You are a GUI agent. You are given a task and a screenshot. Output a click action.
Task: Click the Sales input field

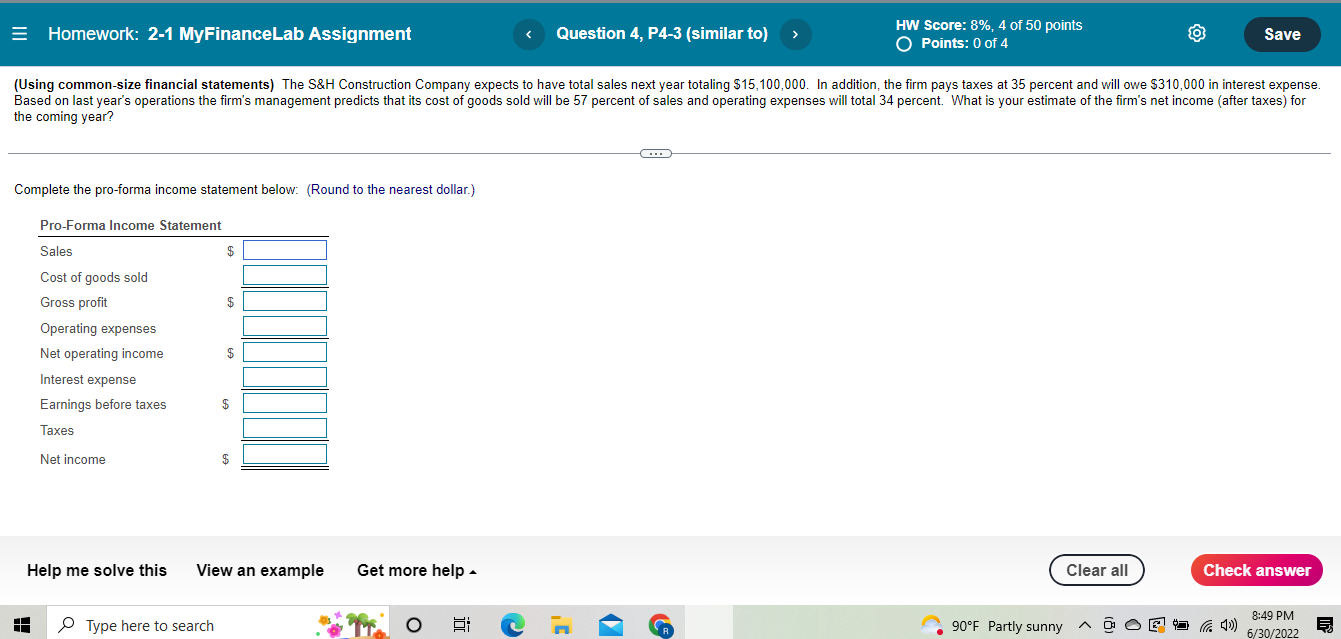coord(284,249)
